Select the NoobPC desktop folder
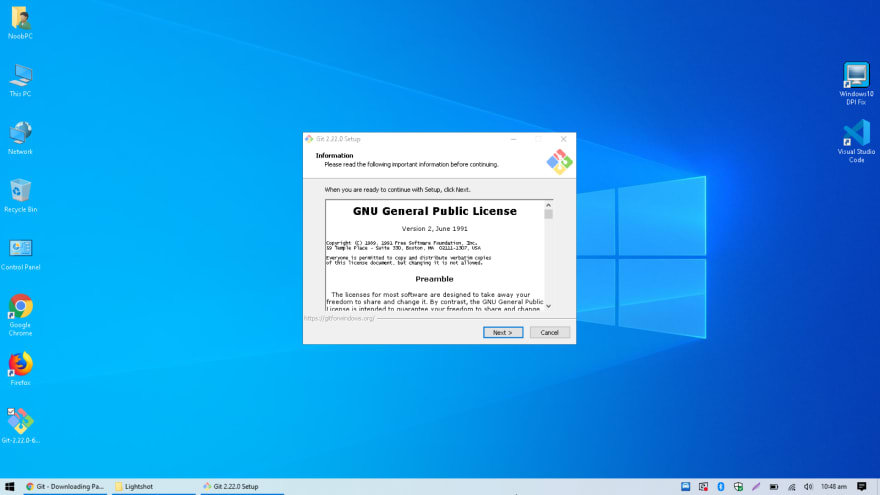Screen dimensions: 880x495 coord(20,23)
